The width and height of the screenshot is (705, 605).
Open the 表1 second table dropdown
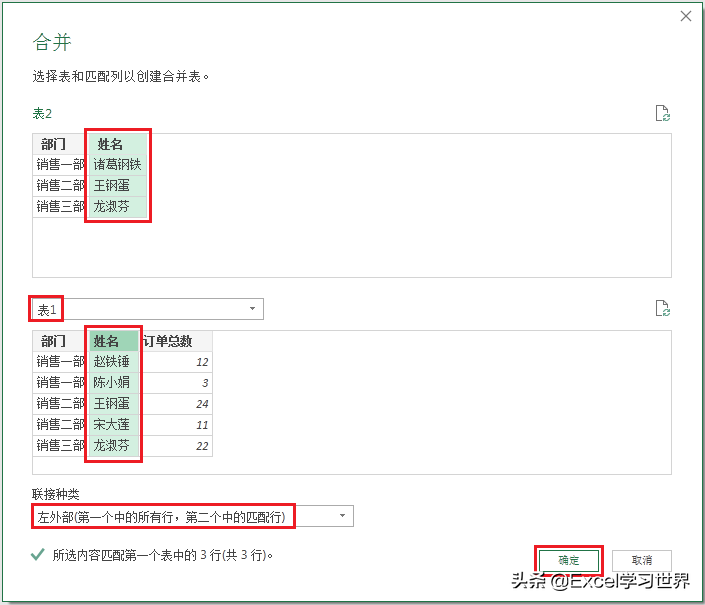coord(148,309)
